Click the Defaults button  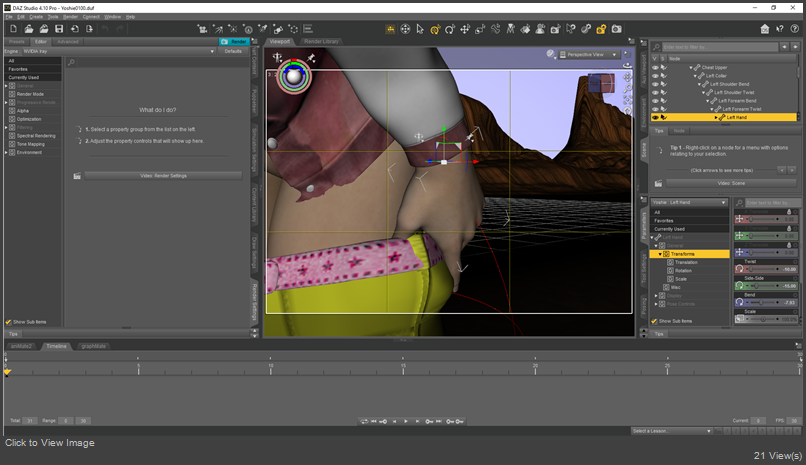tap(233, 51)
